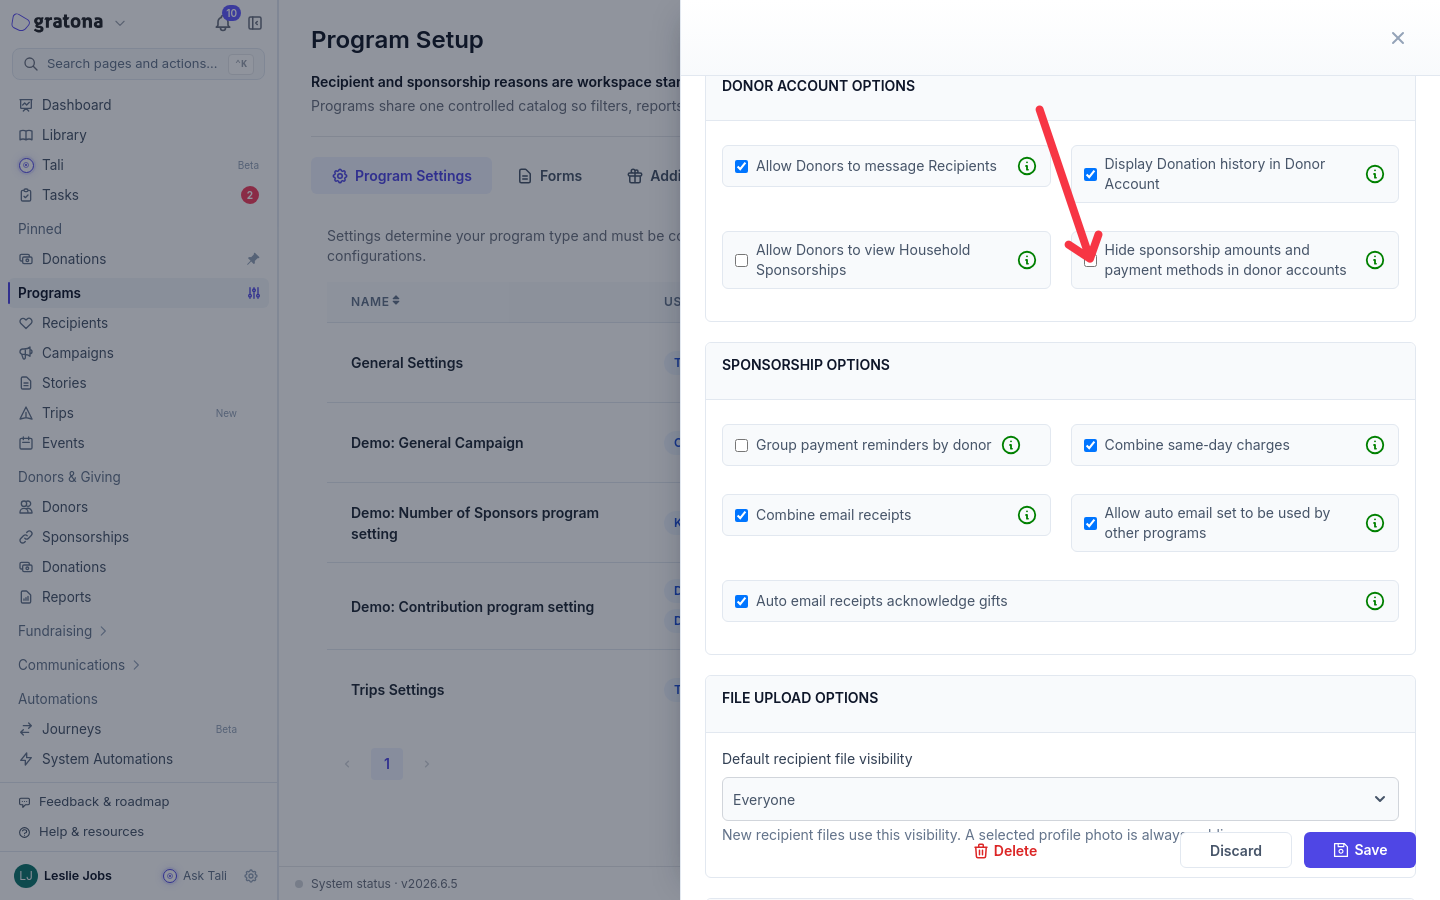
Task: Close the settings panel with X icon
Action: [1398, 38]
